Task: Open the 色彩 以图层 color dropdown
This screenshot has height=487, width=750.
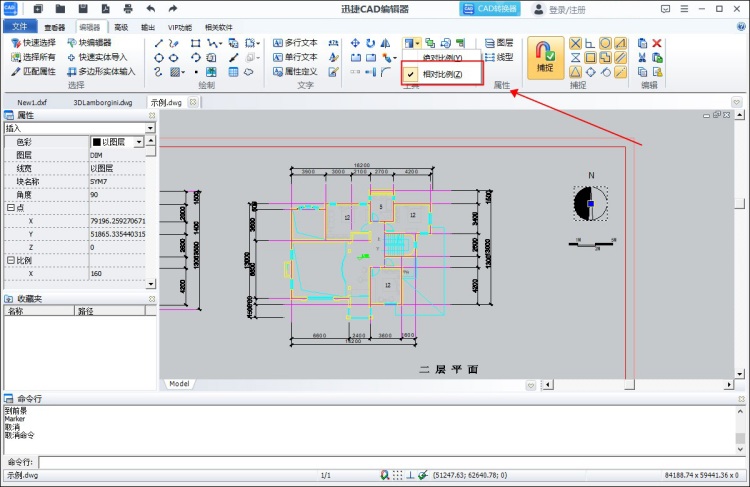Action: (139, 142)
